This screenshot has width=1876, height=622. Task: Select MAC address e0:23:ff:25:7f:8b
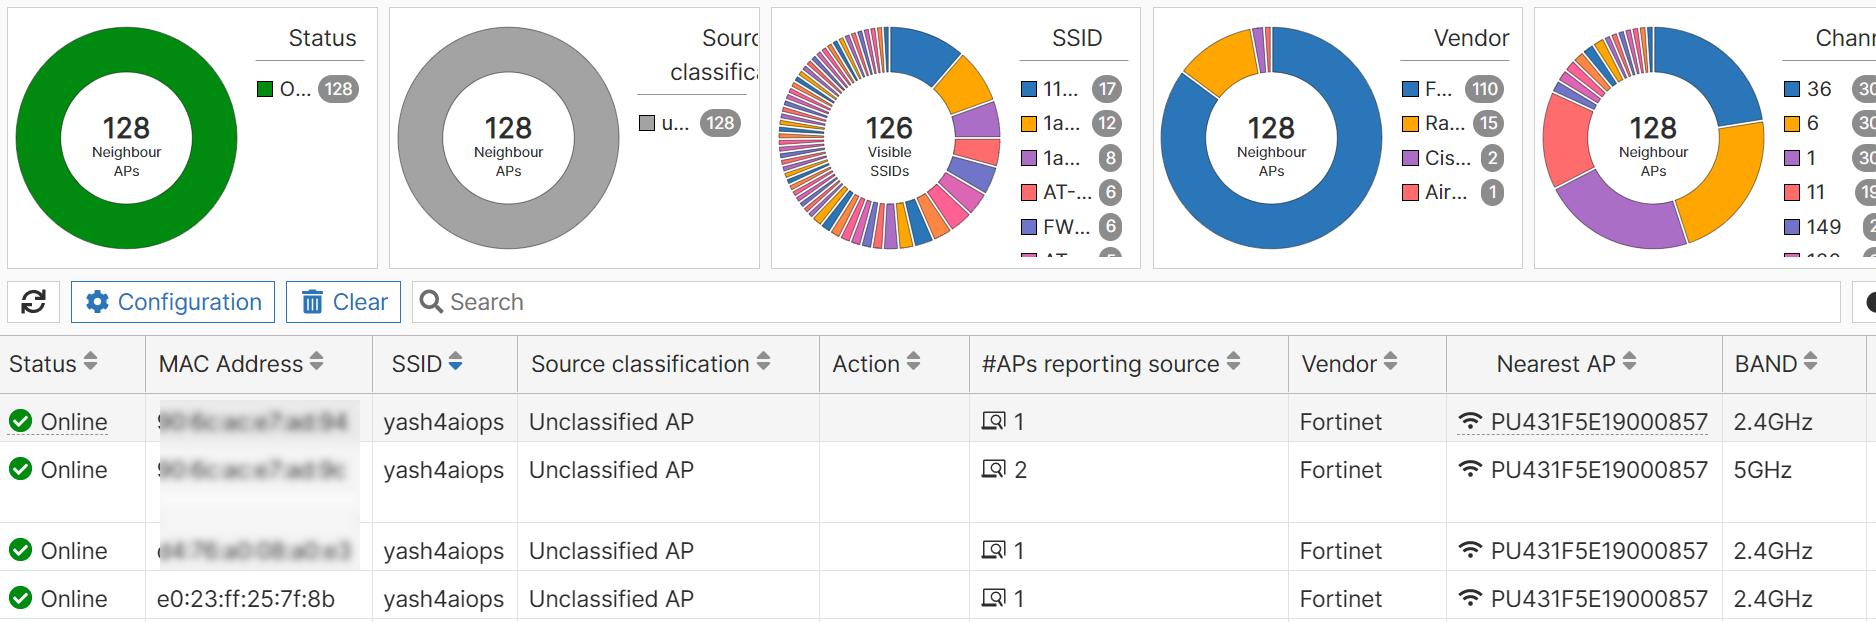(x=246, y=599)
